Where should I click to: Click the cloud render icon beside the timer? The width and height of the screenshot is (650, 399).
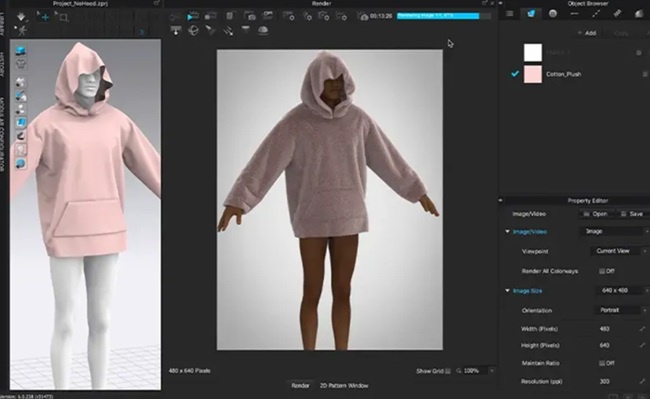click(x=364, y=17)
